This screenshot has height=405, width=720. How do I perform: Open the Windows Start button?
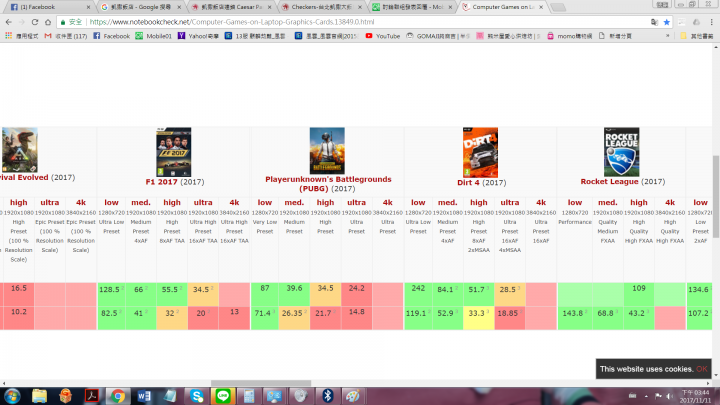point(12,396)
